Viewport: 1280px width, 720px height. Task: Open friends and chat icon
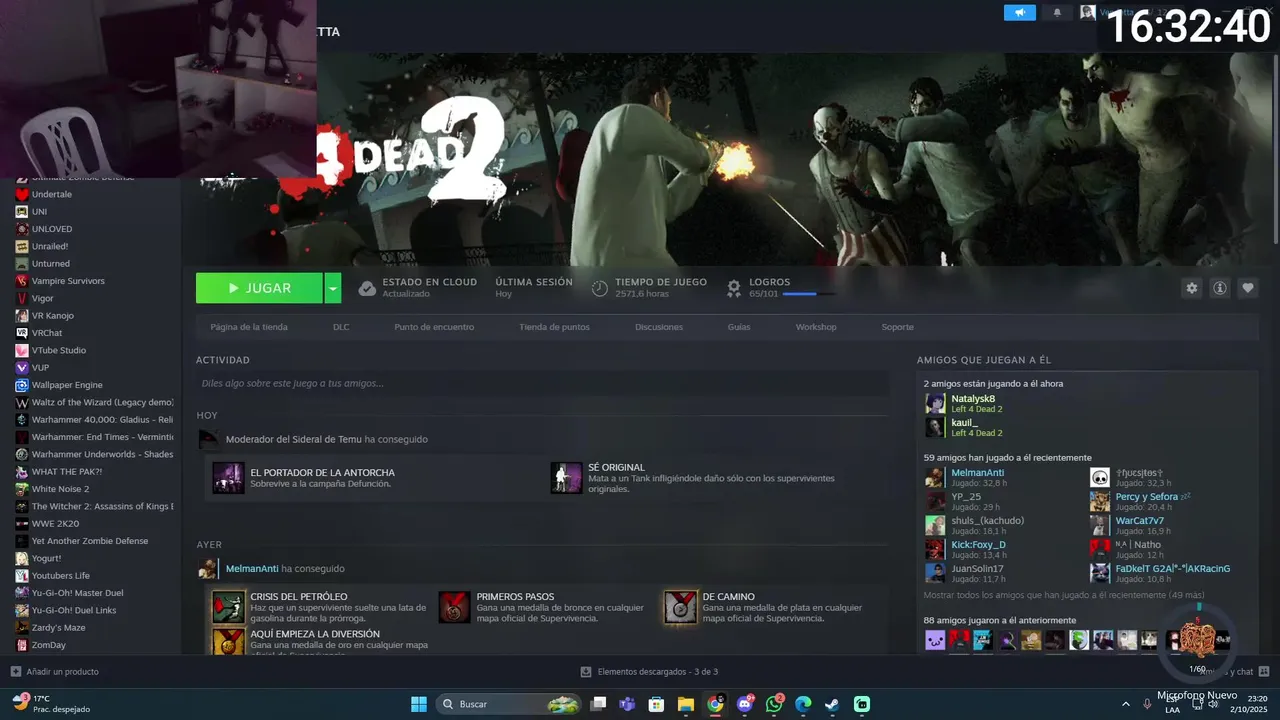tap(1263, 671)
